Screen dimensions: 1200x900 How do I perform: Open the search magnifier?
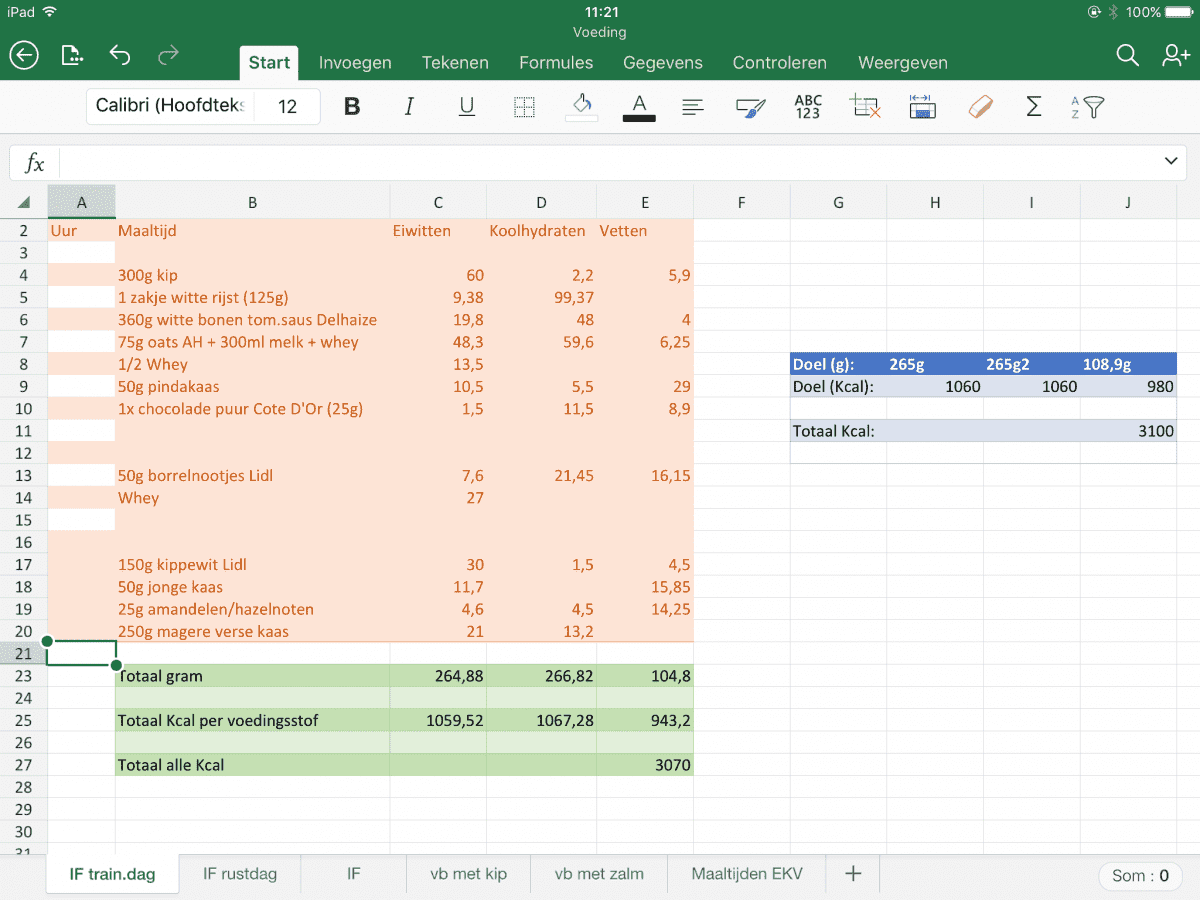click(1127, 56)
